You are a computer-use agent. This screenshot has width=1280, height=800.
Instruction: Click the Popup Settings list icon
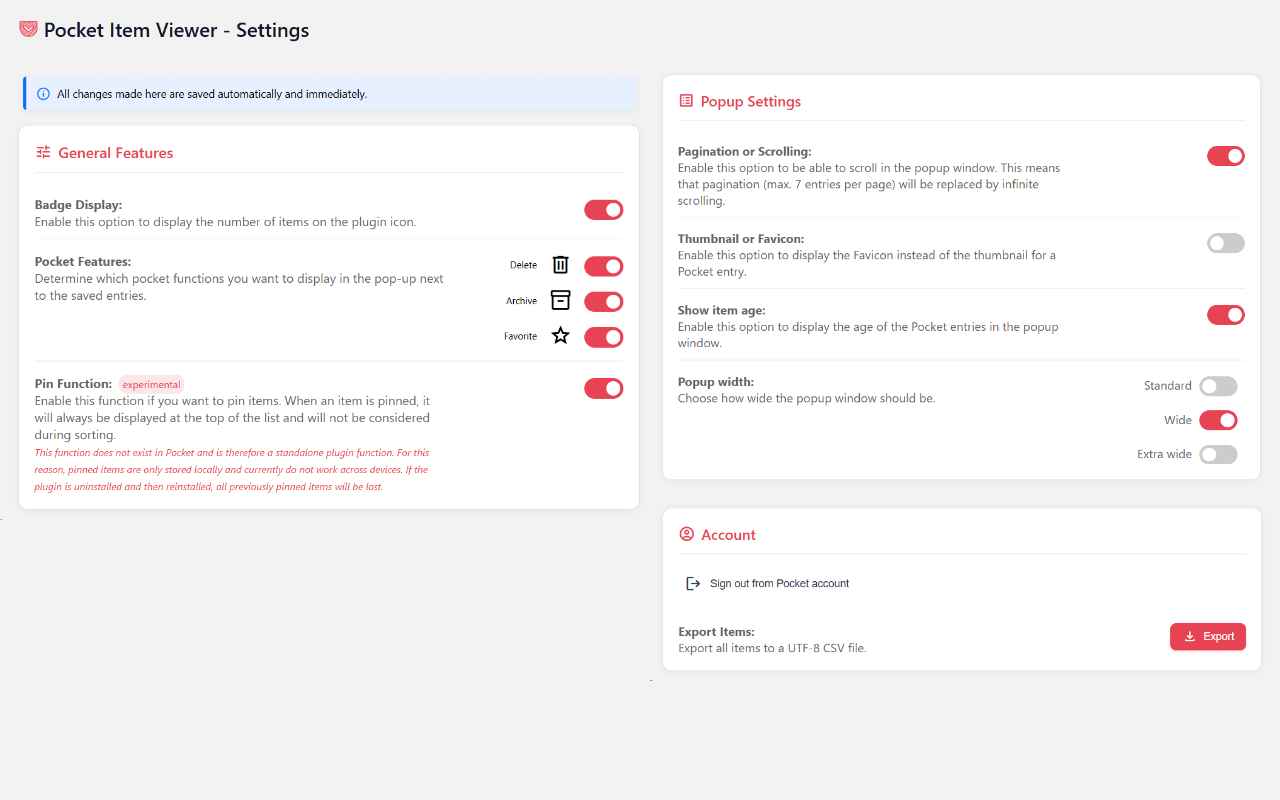click(x=686, y=101)
